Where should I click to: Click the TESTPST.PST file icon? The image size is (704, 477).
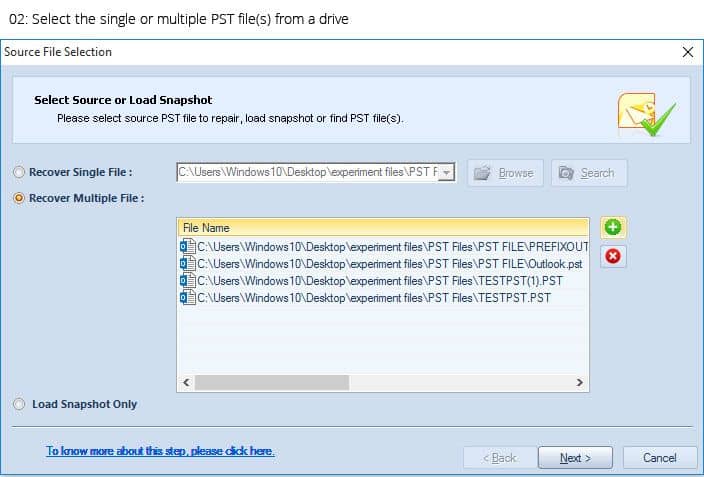coord(185,297)
